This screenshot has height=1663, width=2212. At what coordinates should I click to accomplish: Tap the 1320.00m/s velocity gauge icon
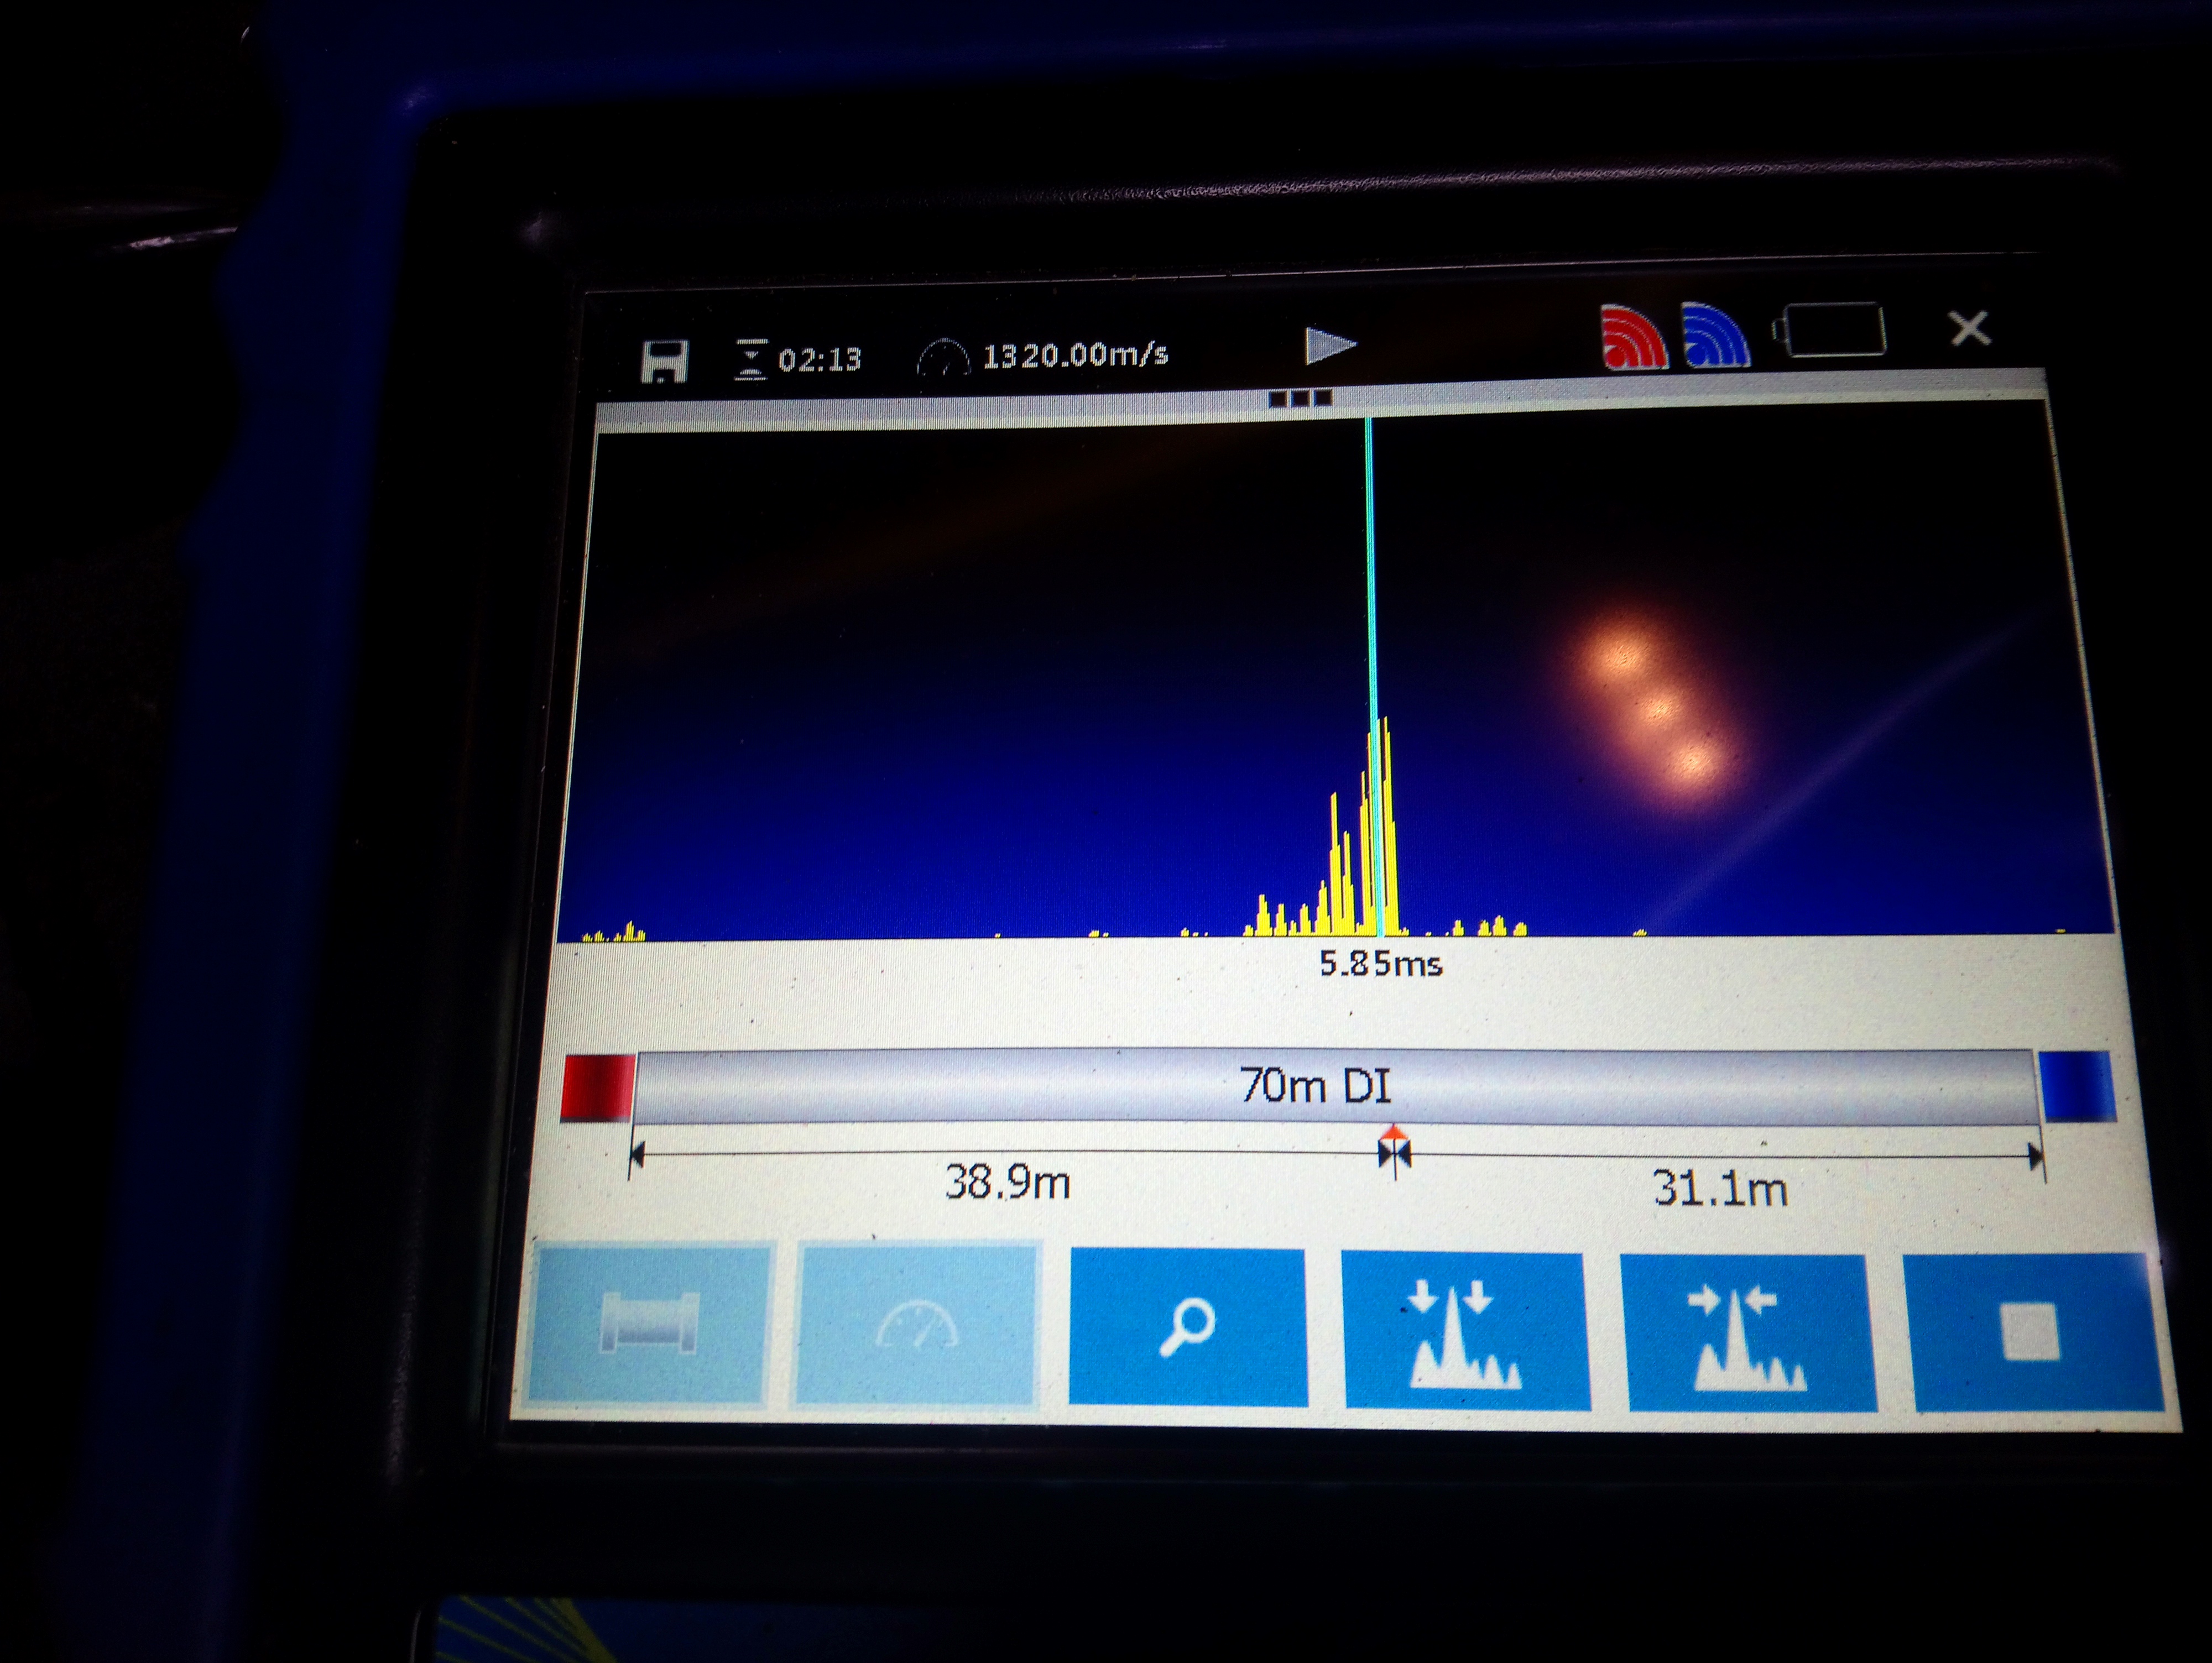[x=943, y=359]
